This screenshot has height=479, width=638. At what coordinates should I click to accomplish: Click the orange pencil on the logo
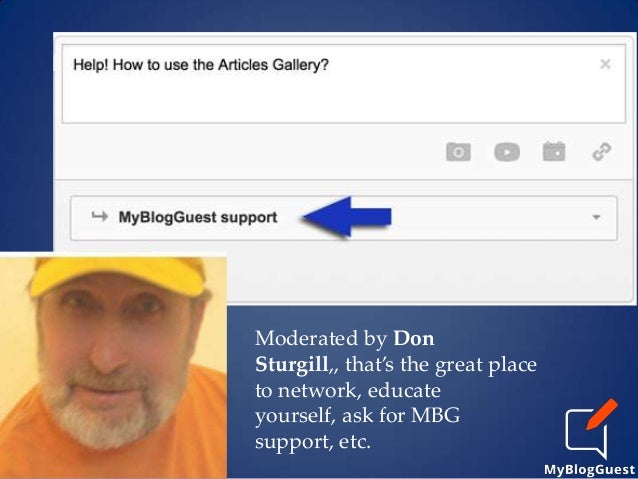tap(602, 414)
